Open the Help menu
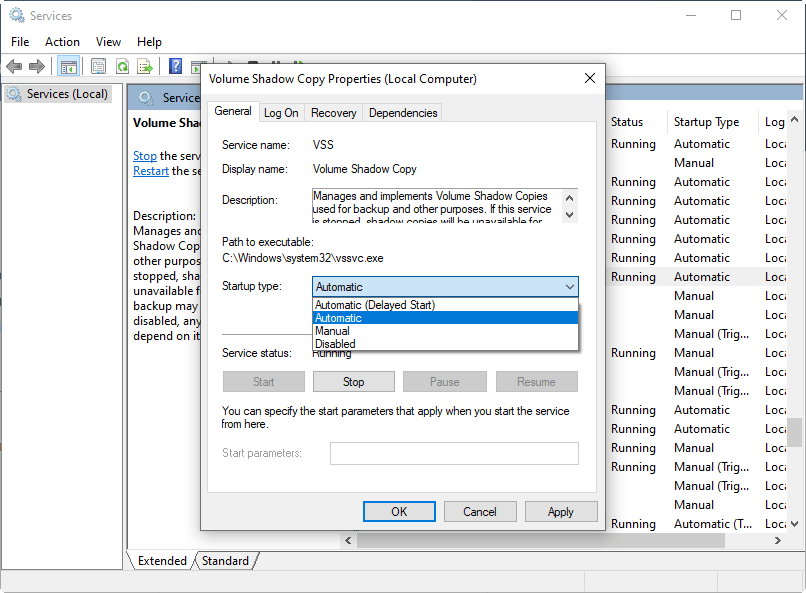 click(x=149, y=42)
